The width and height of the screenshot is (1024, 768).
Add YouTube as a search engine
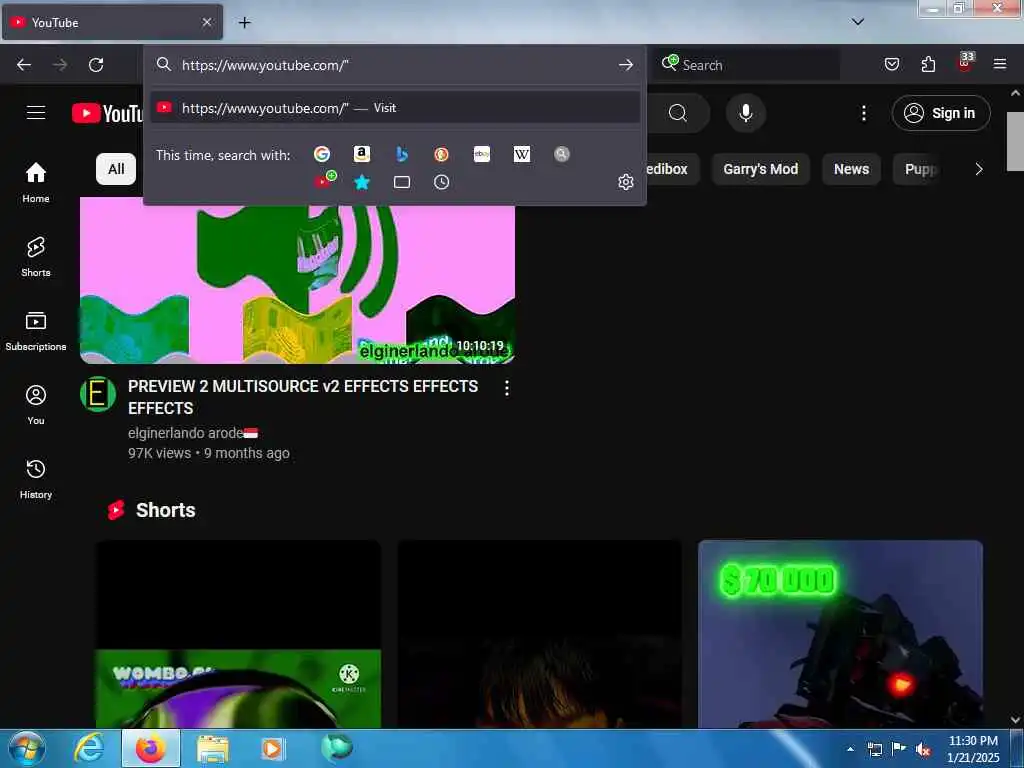tap(325, 180)
